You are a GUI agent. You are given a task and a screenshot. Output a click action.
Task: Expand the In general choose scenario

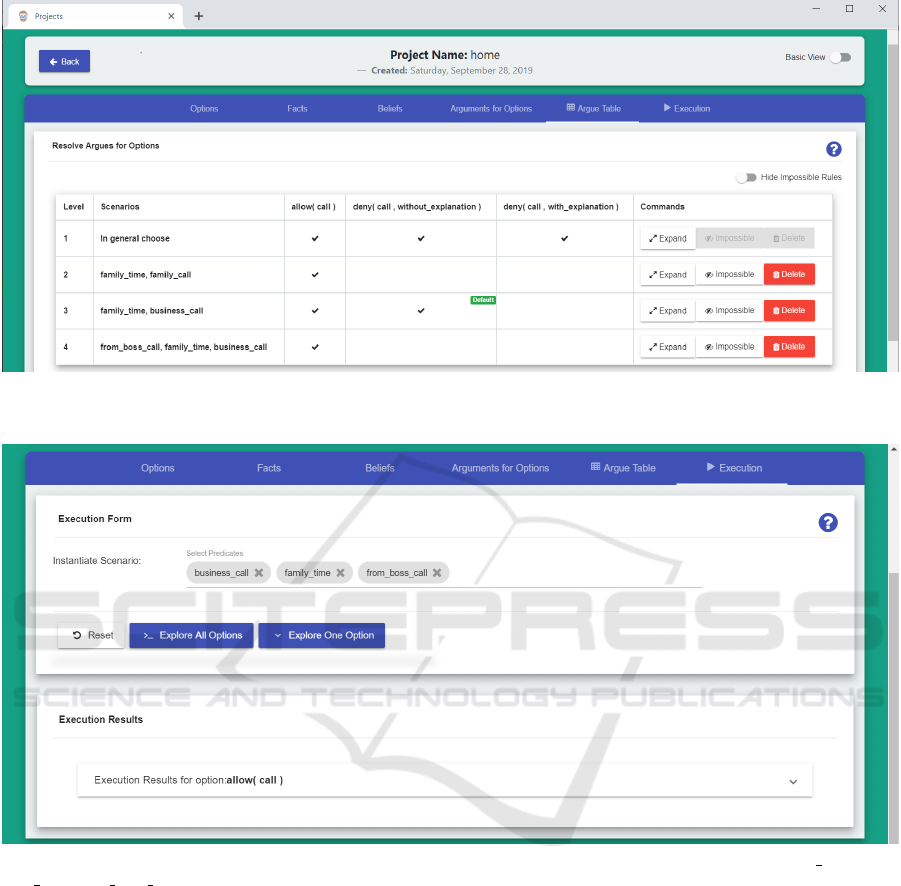(667, 238)
